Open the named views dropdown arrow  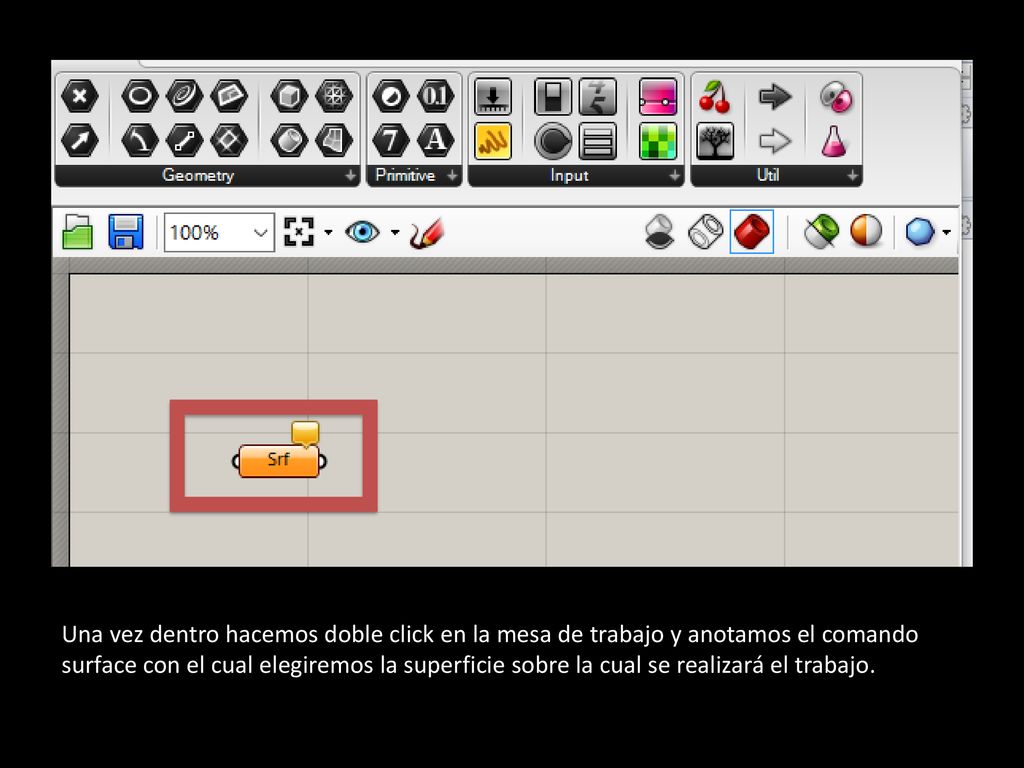click(395, 232)
